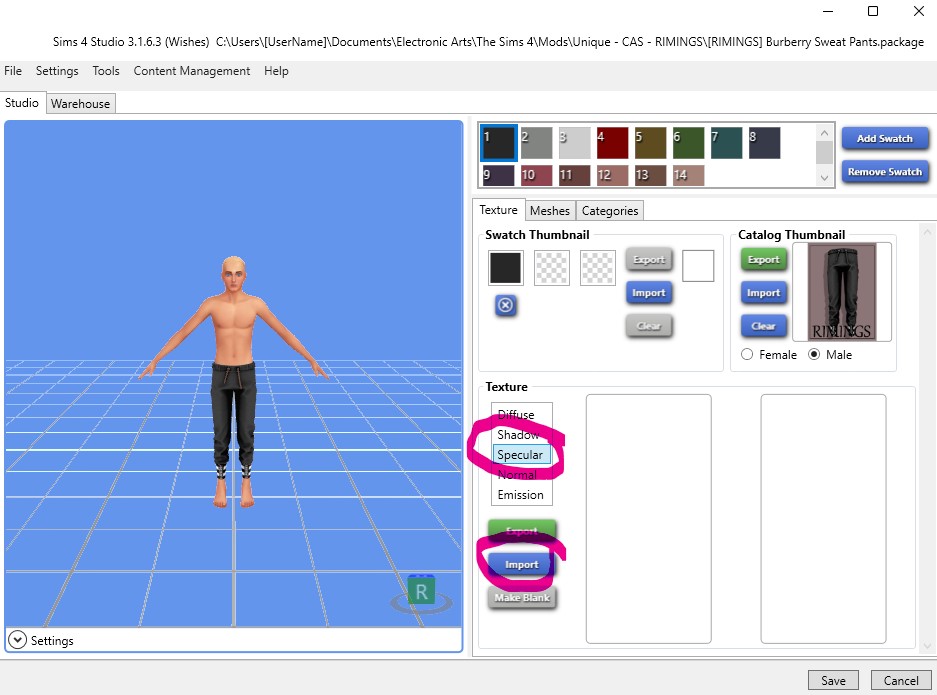Open the Help menu
Screen dimensions: 937x695
click(x=276, y=71)
